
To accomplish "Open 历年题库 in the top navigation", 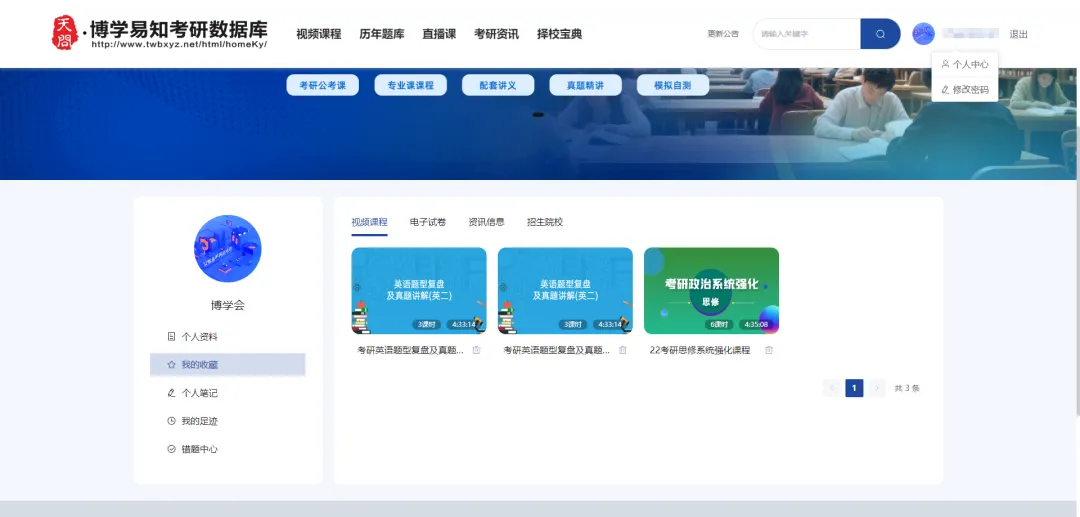I will (x=382, y=34).
